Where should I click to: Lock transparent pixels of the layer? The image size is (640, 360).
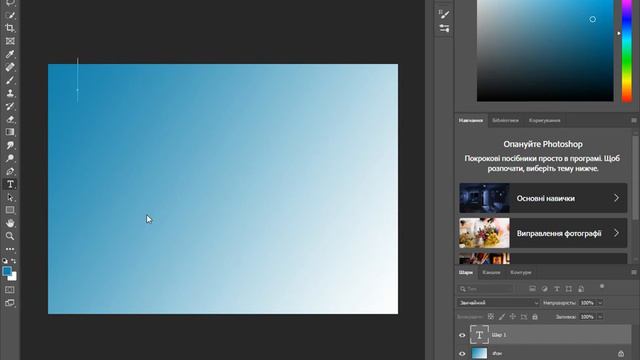491,317
